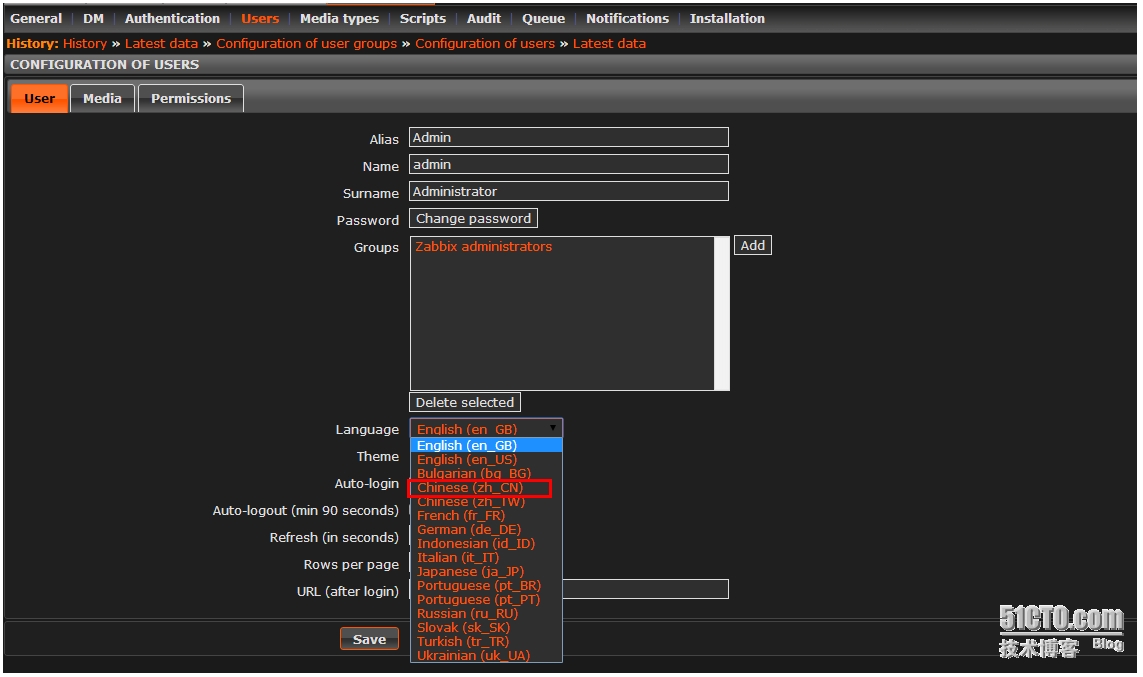Viewport: 1143px width, 677px height.
Task: Choose Japanese (ja_JP) language option
Action: pyautogui.click(x=486, y=571)
